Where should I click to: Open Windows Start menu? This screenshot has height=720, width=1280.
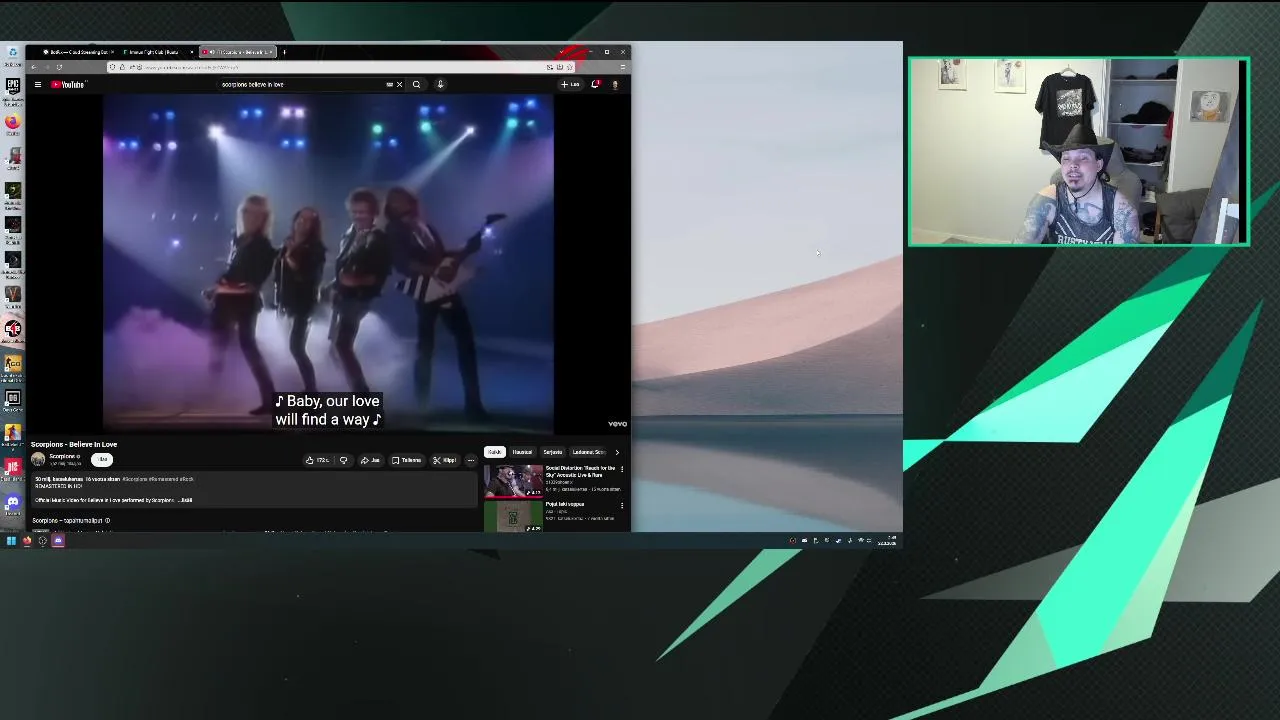[x=11, y=541]
